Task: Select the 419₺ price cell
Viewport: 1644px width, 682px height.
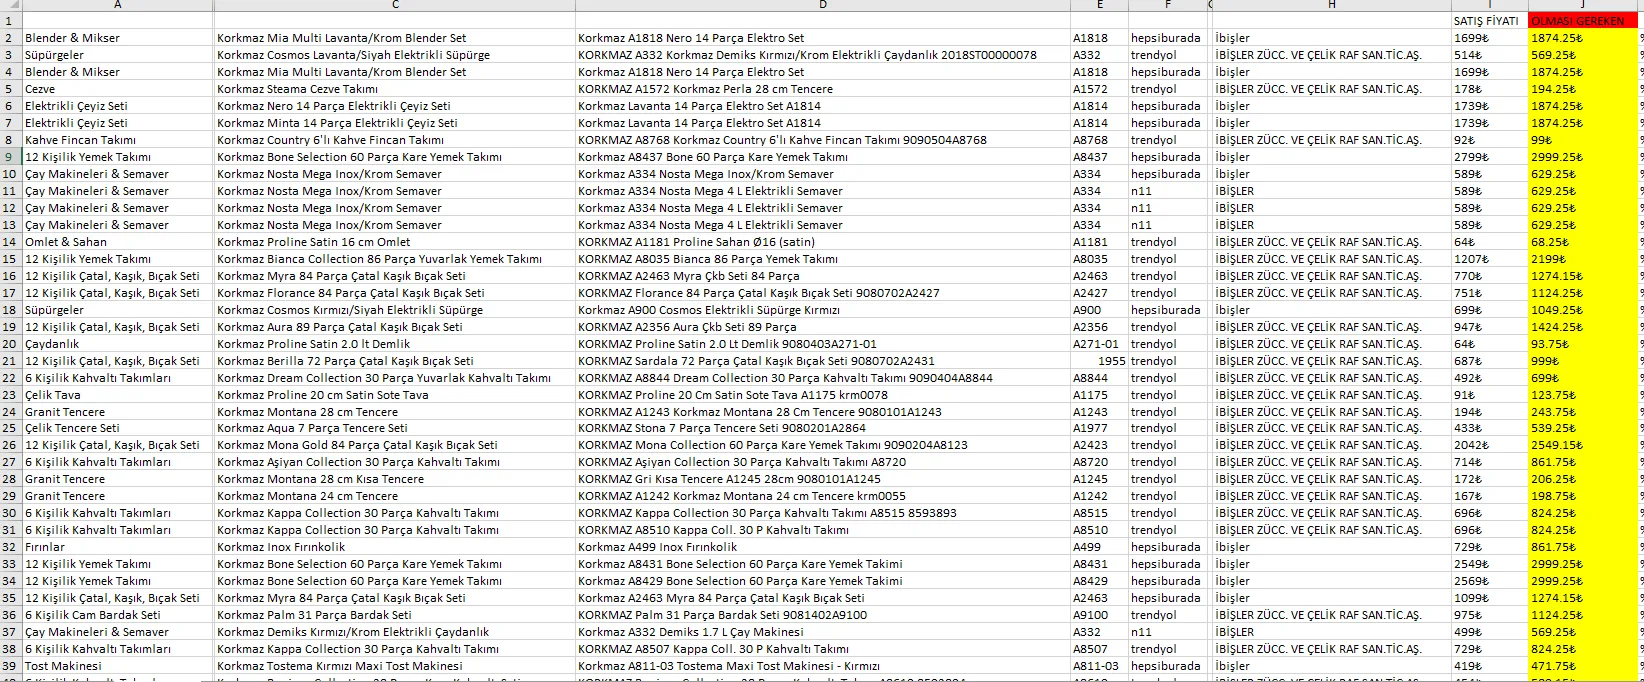Action: coord(1490,666)
